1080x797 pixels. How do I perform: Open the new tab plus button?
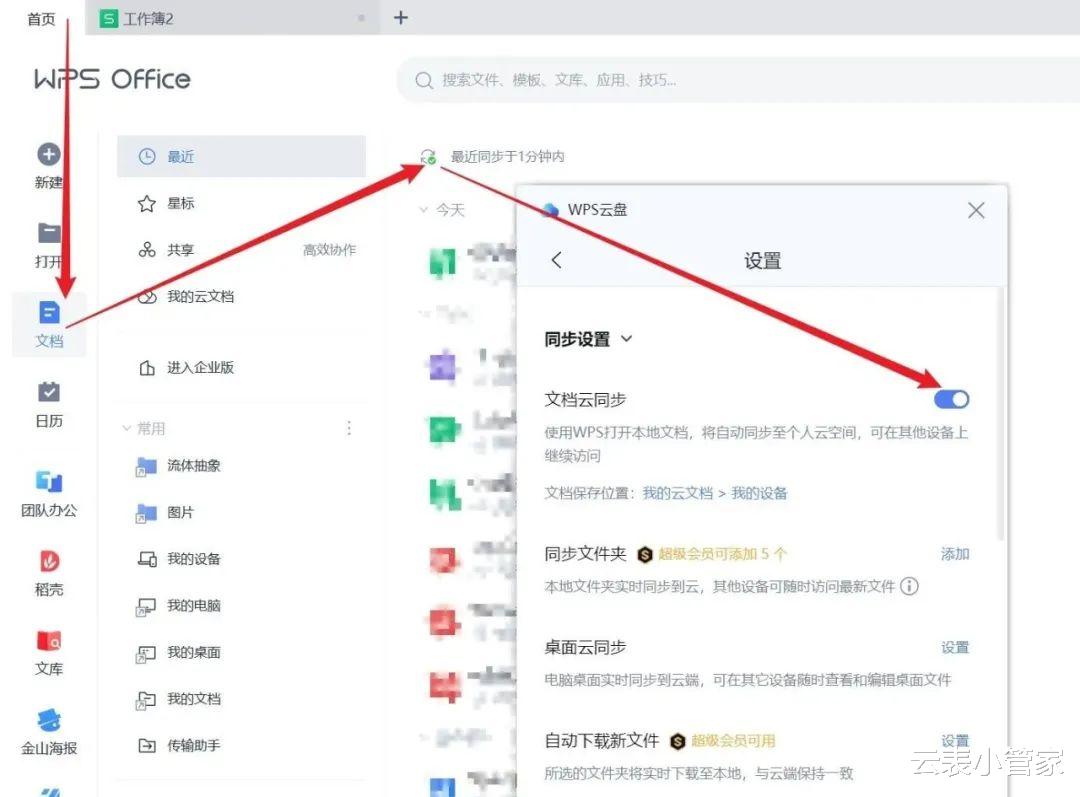(401, 17)
